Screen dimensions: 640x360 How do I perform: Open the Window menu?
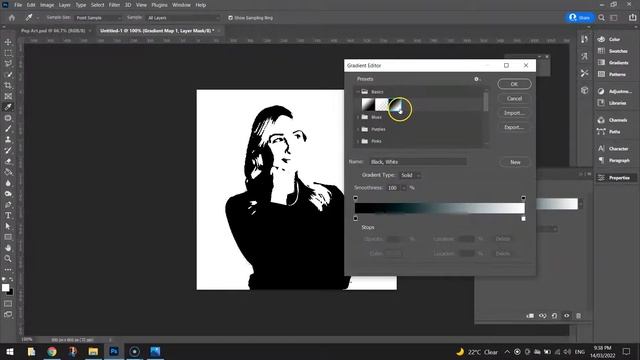[x=181, y=5]
